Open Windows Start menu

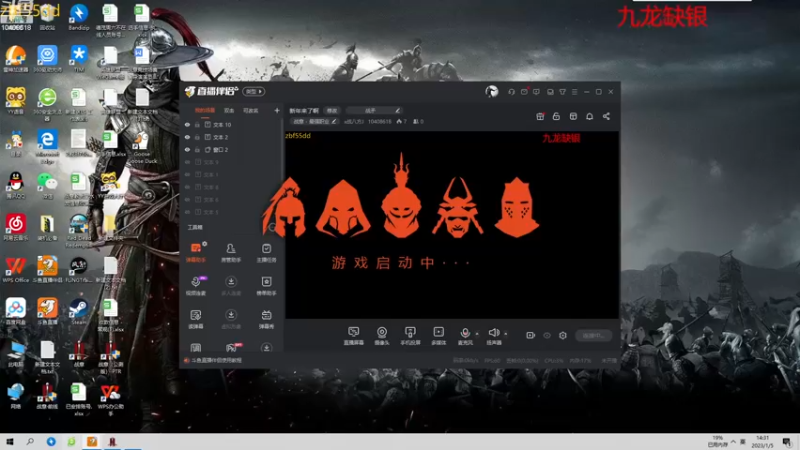(9, 442)
